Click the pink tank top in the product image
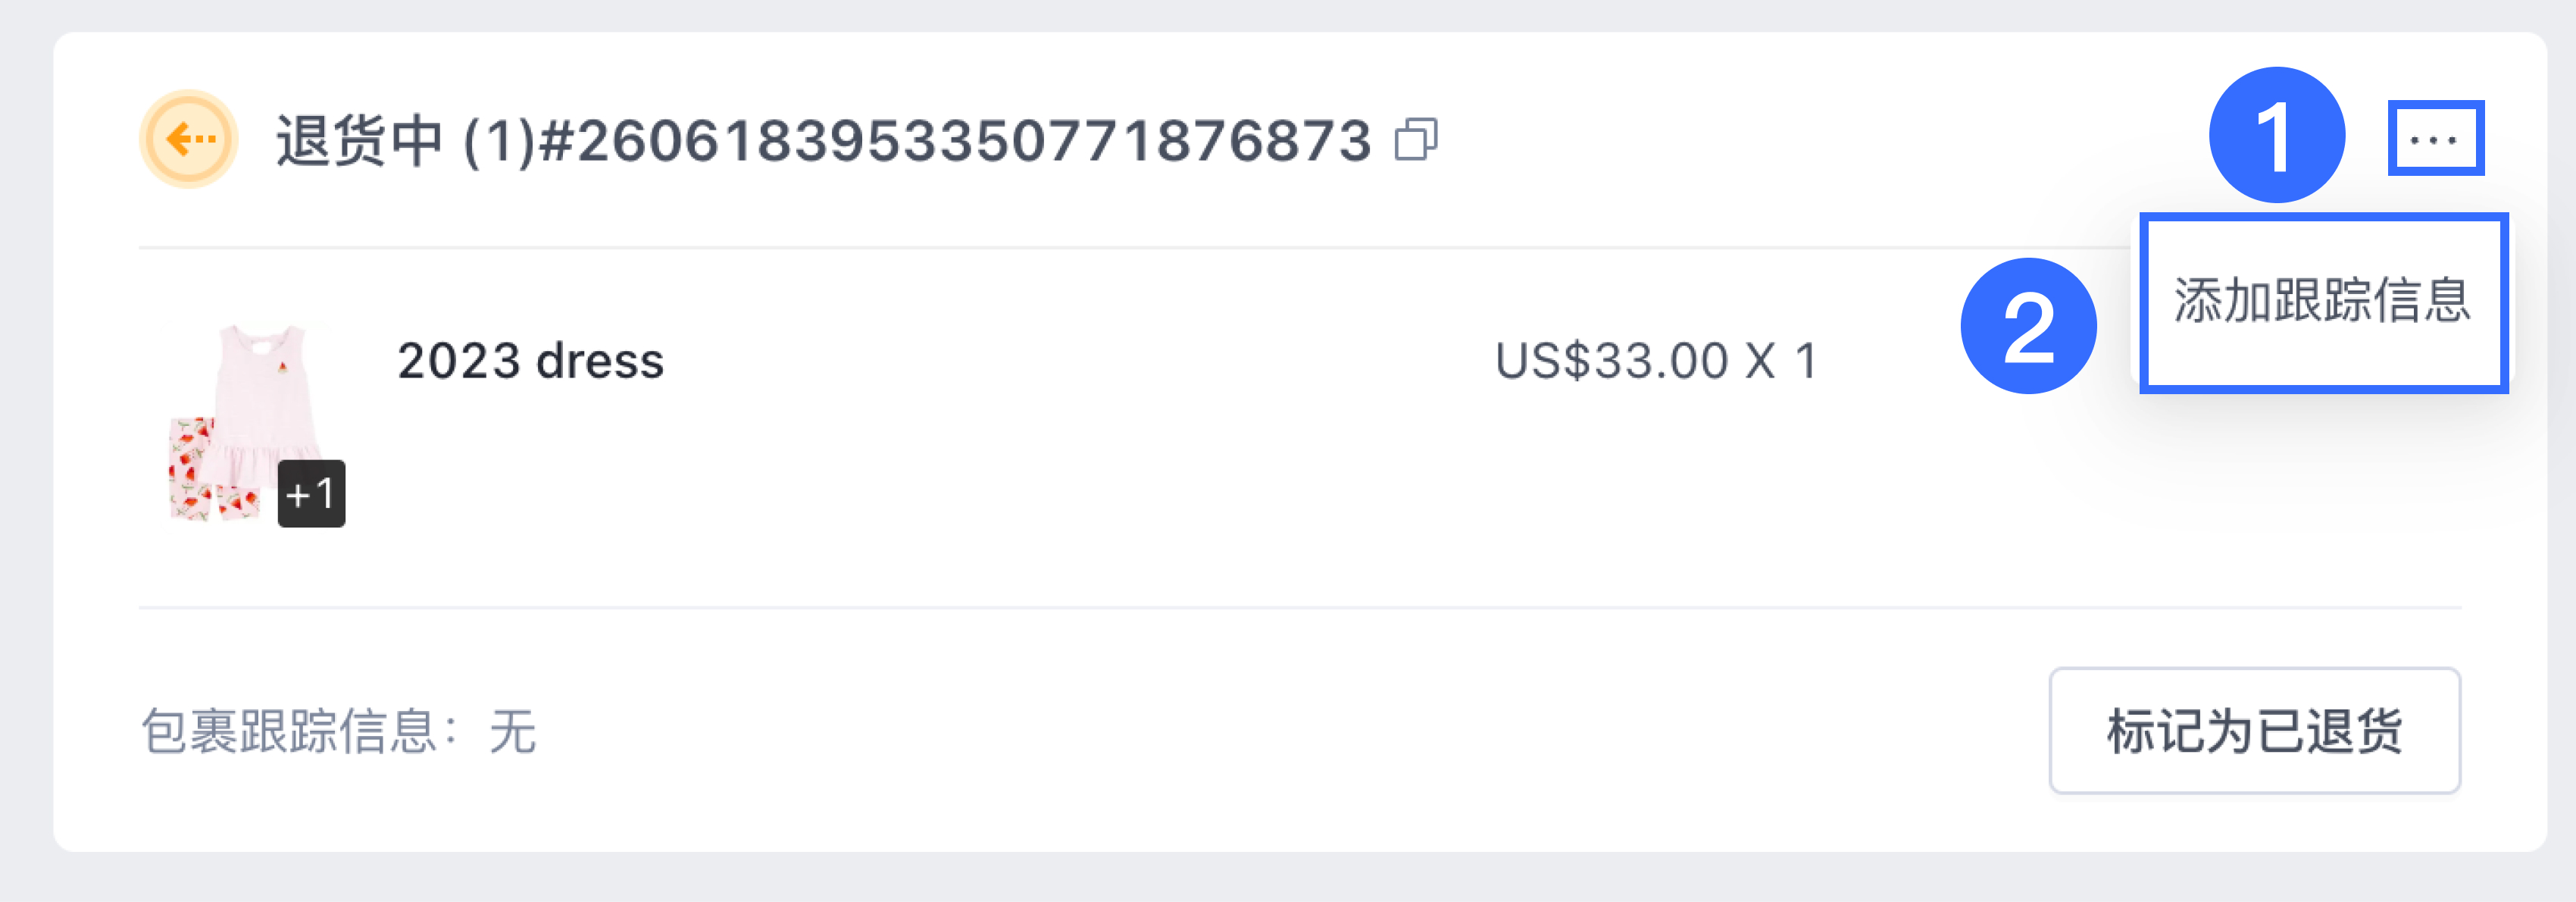The width and height of the screenshot is (2576, 902). coord(265,395)
